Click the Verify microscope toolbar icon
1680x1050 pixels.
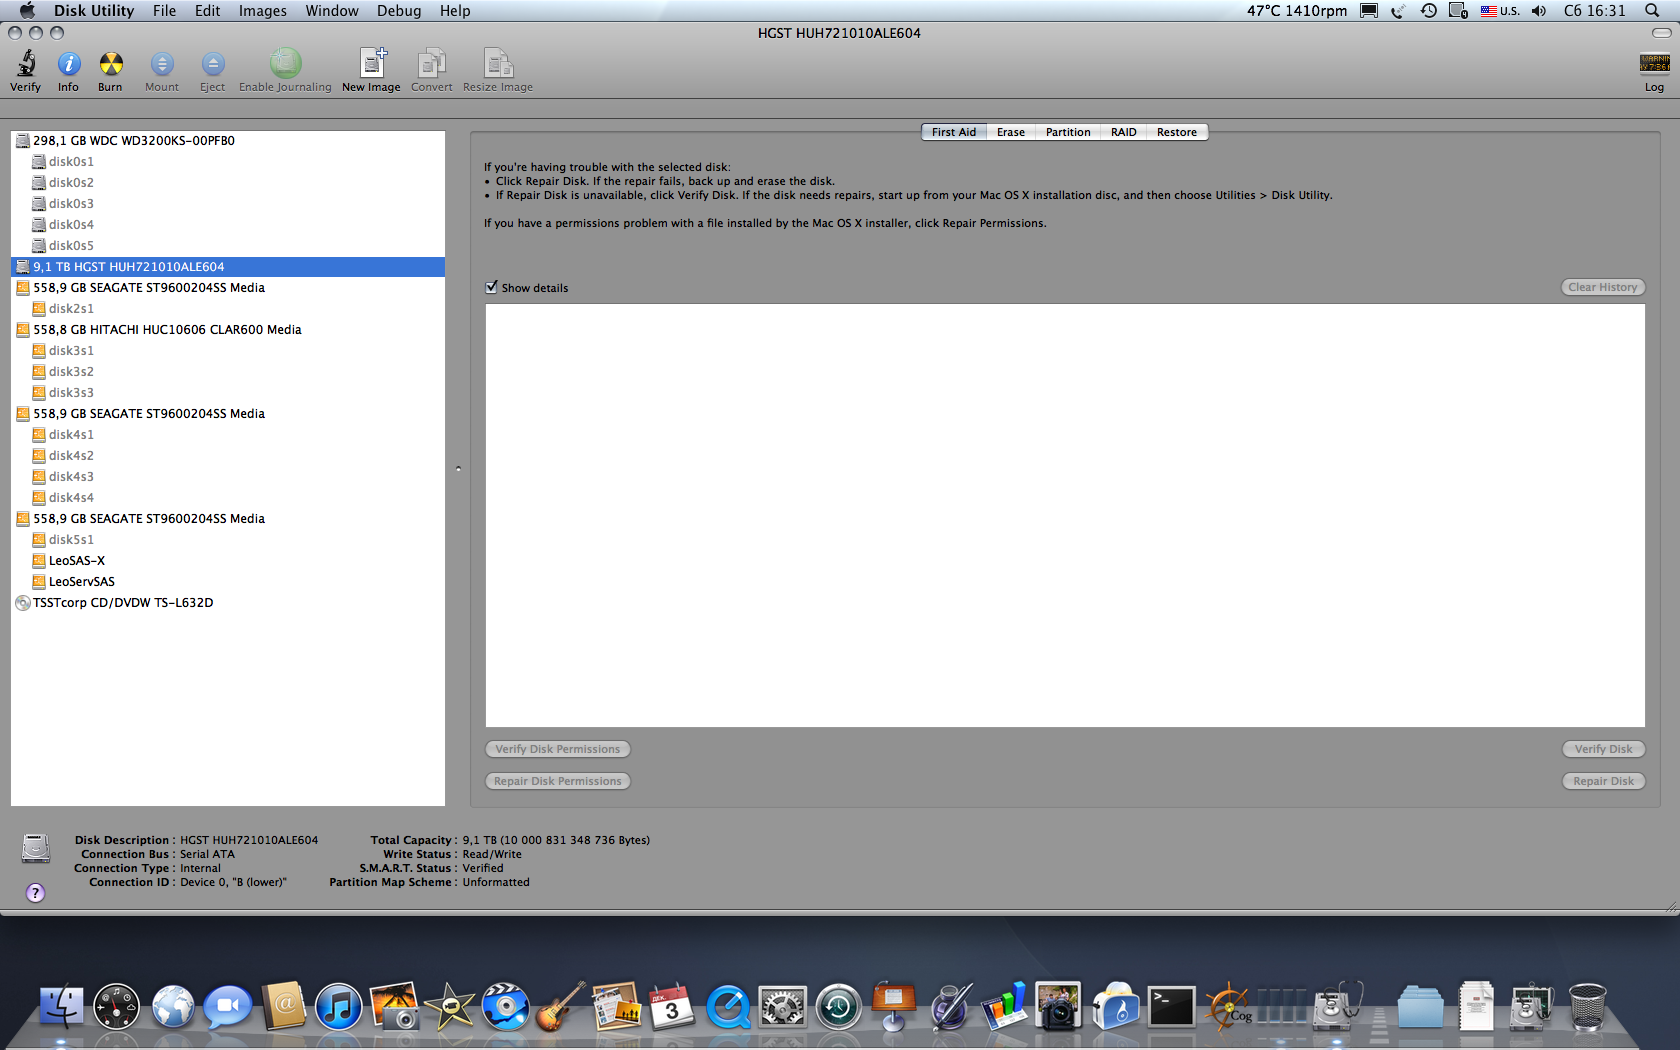[26, 64]
